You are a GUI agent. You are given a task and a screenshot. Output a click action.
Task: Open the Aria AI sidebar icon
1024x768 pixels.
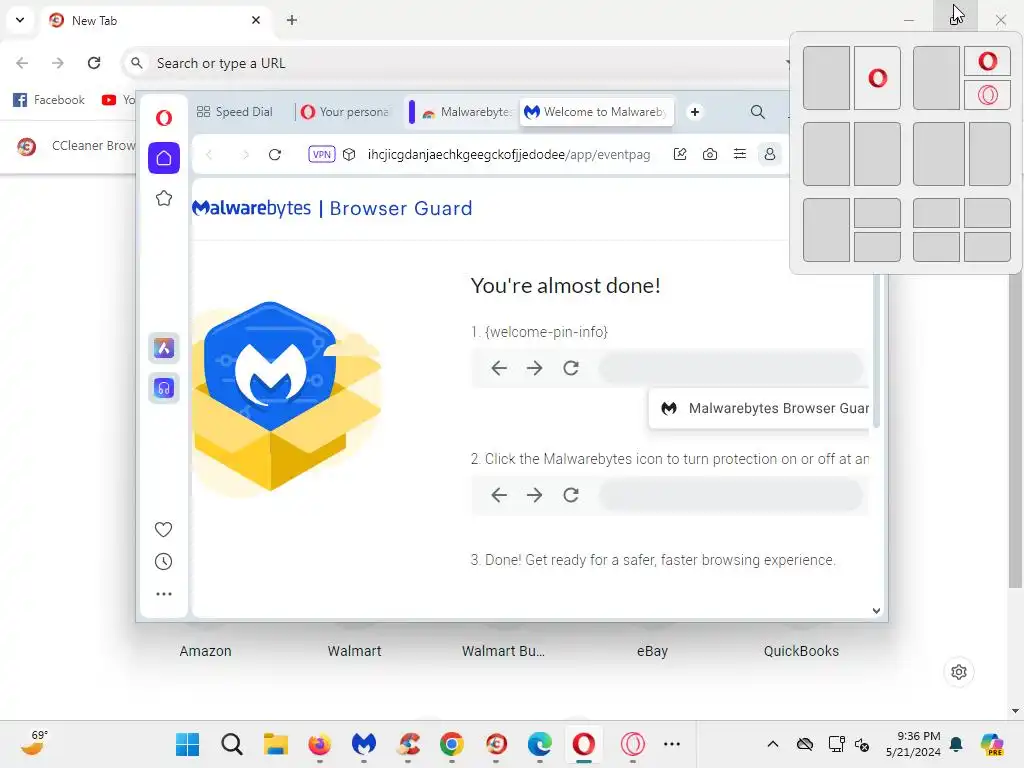coord(164,348)
